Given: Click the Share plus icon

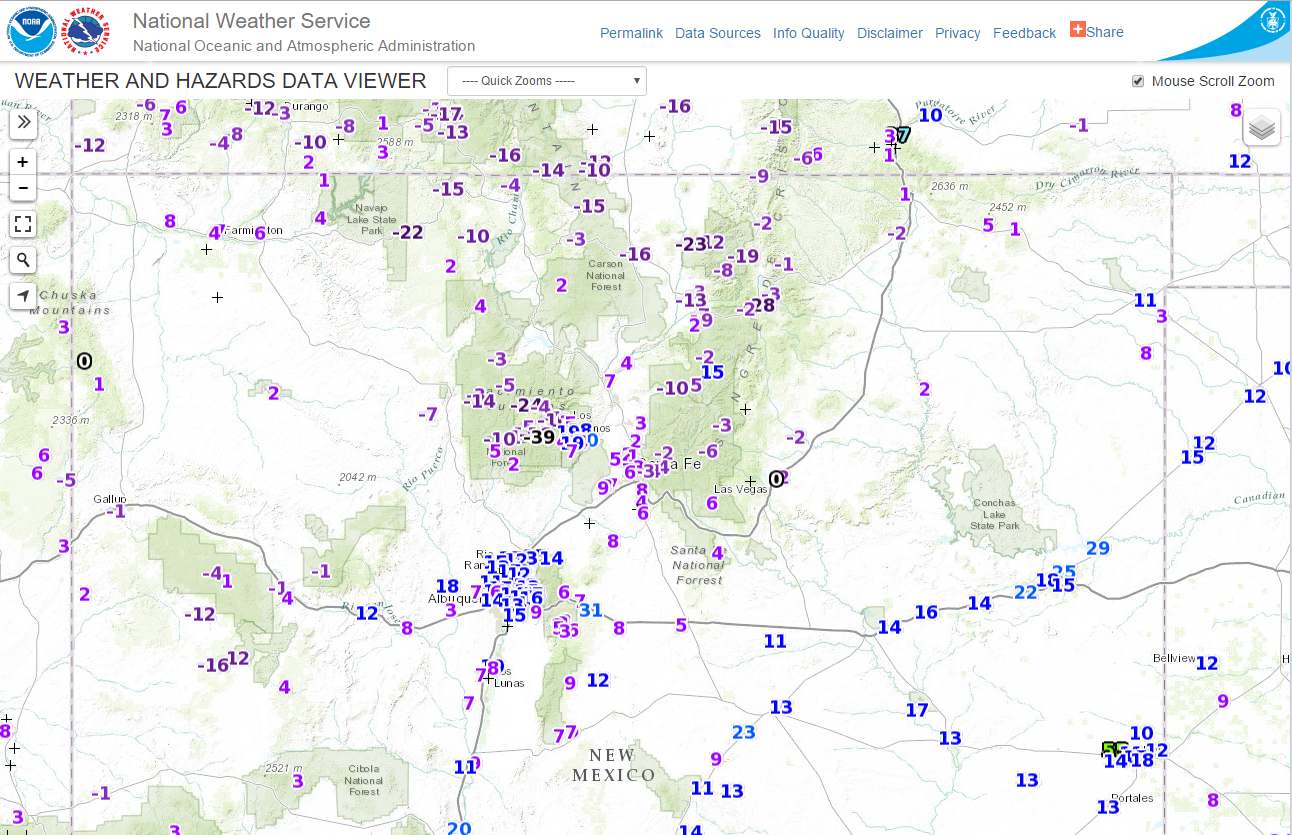Looking at the screenshot, I should coord(1078,30).
